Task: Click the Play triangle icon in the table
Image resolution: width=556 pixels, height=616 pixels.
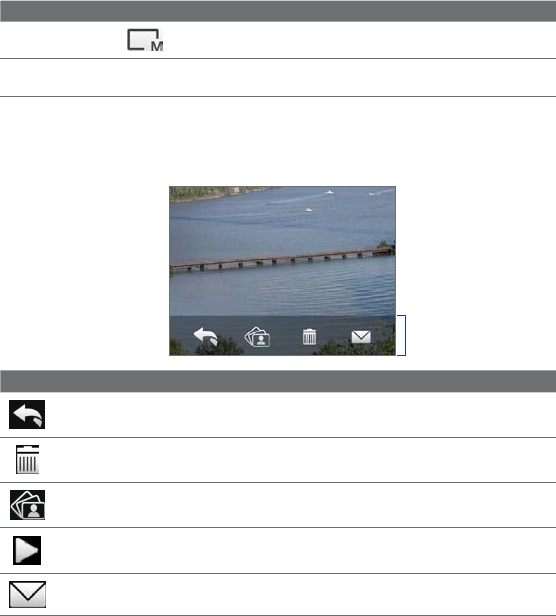Action: (27, 550)
